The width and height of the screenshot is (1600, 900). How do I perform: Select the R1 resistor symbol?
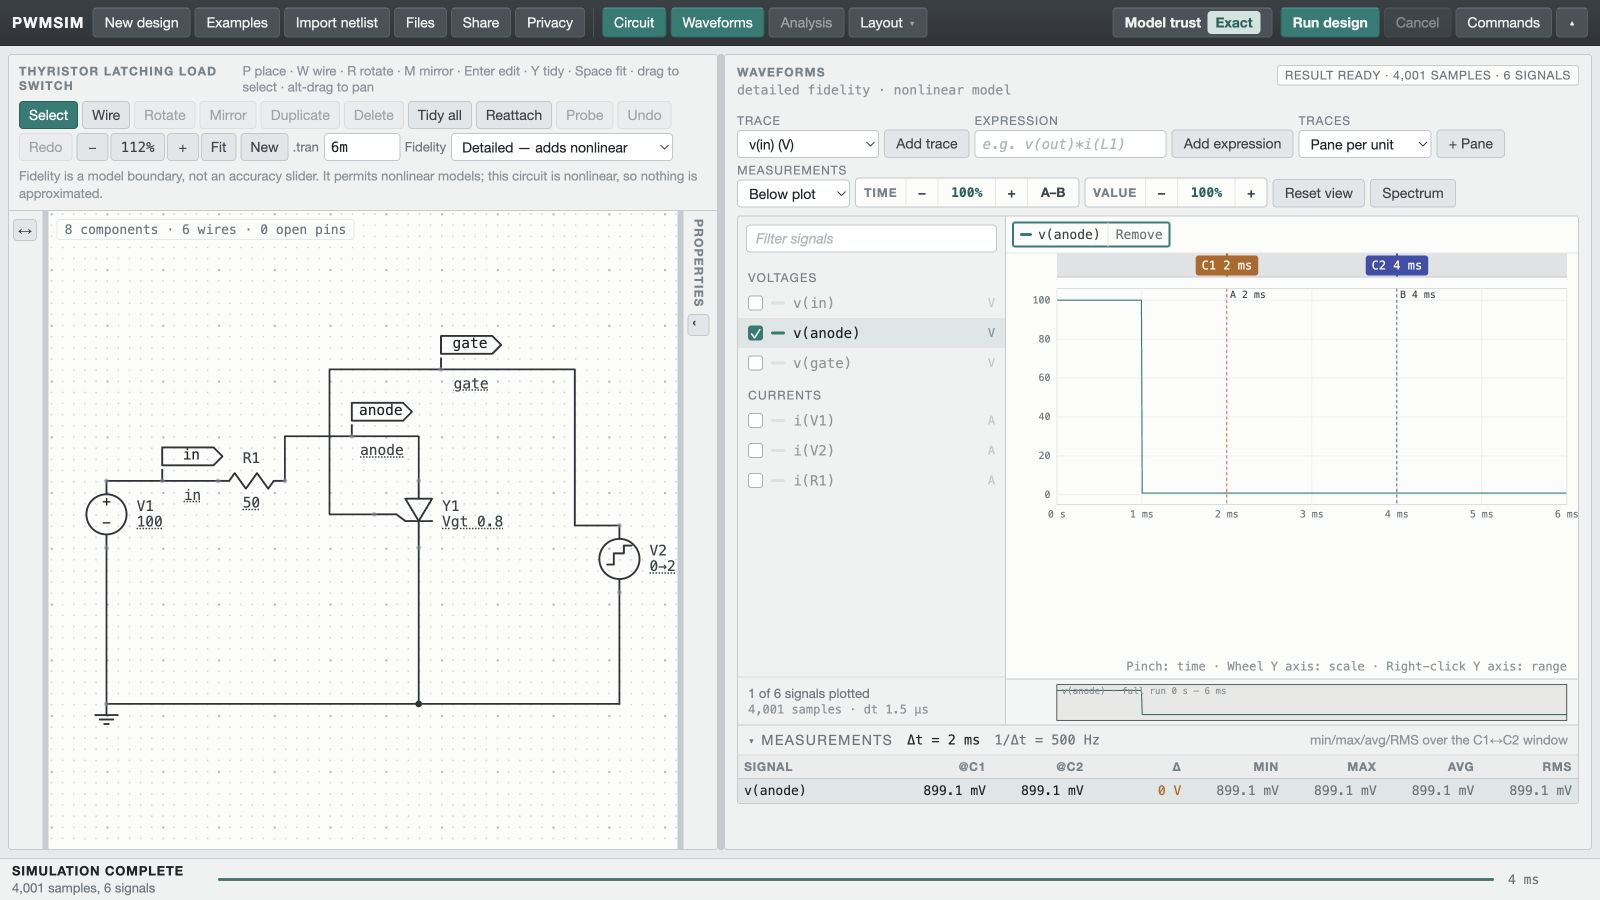251,481
